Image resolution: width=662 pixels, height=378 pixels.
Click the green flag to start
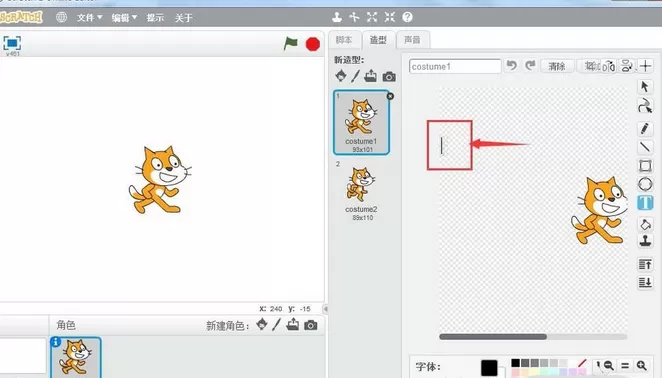click(290, 43)
